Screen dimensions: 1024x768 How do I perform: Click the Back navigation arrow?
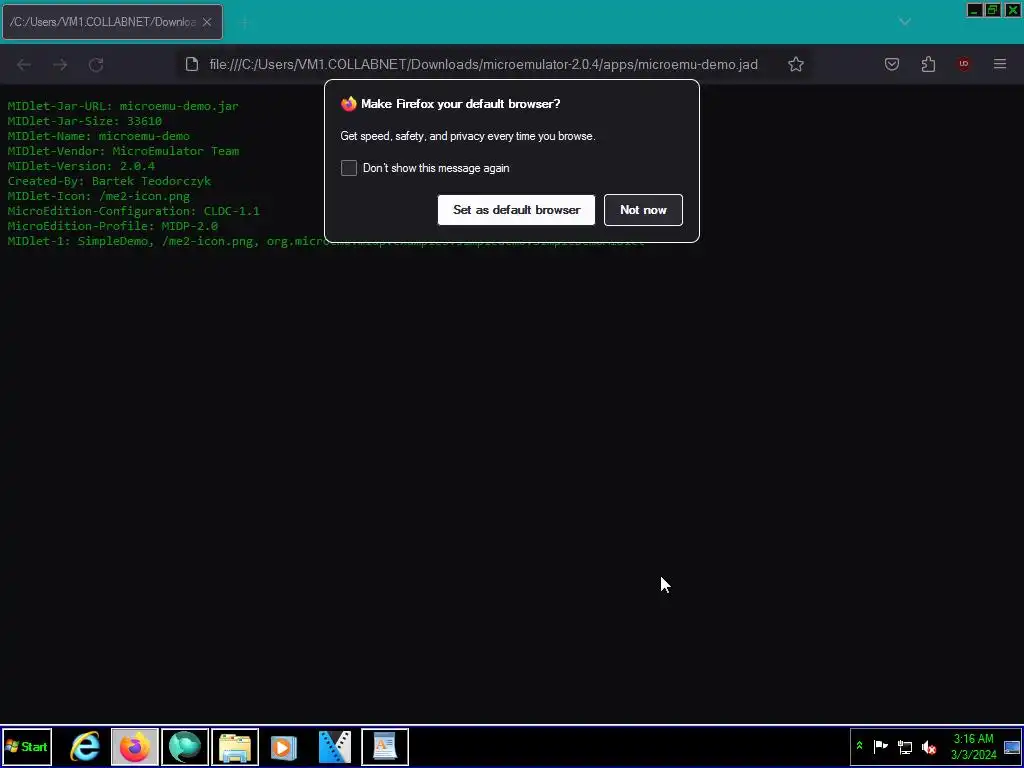point(24,65)
